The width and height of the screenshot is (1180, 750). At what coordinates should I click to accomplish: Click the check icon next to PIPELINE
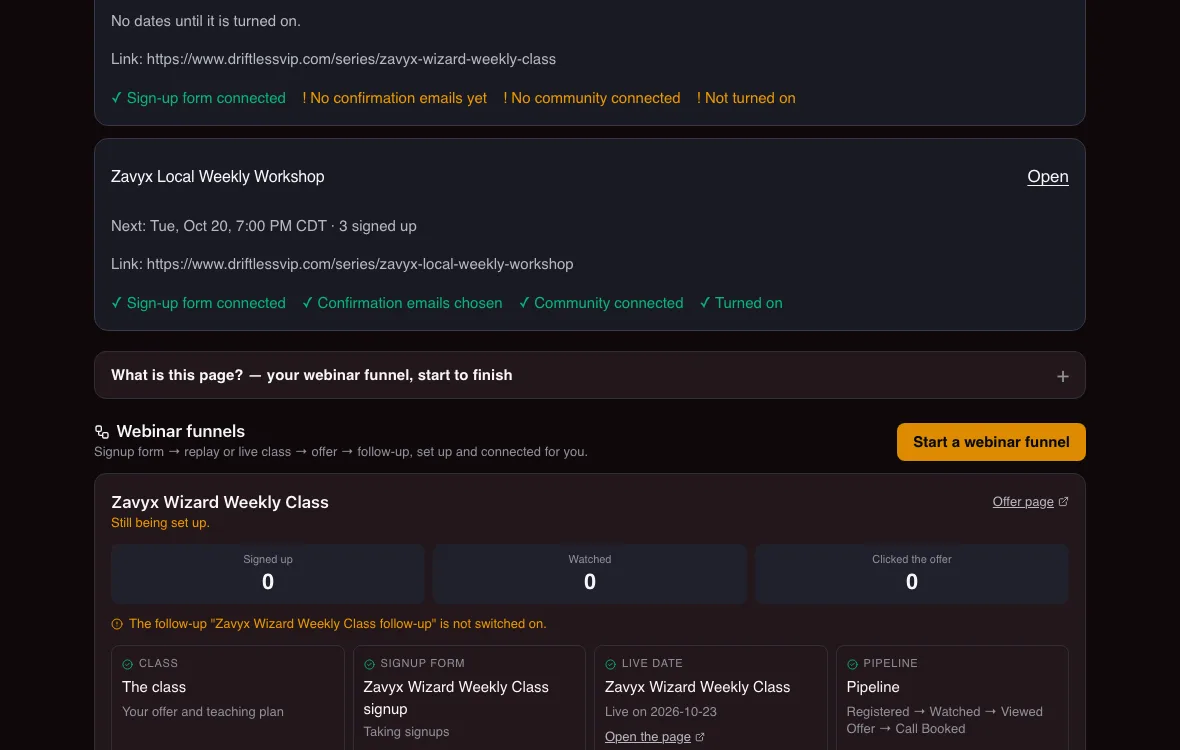pyautogui.click(x=852, y=663)
